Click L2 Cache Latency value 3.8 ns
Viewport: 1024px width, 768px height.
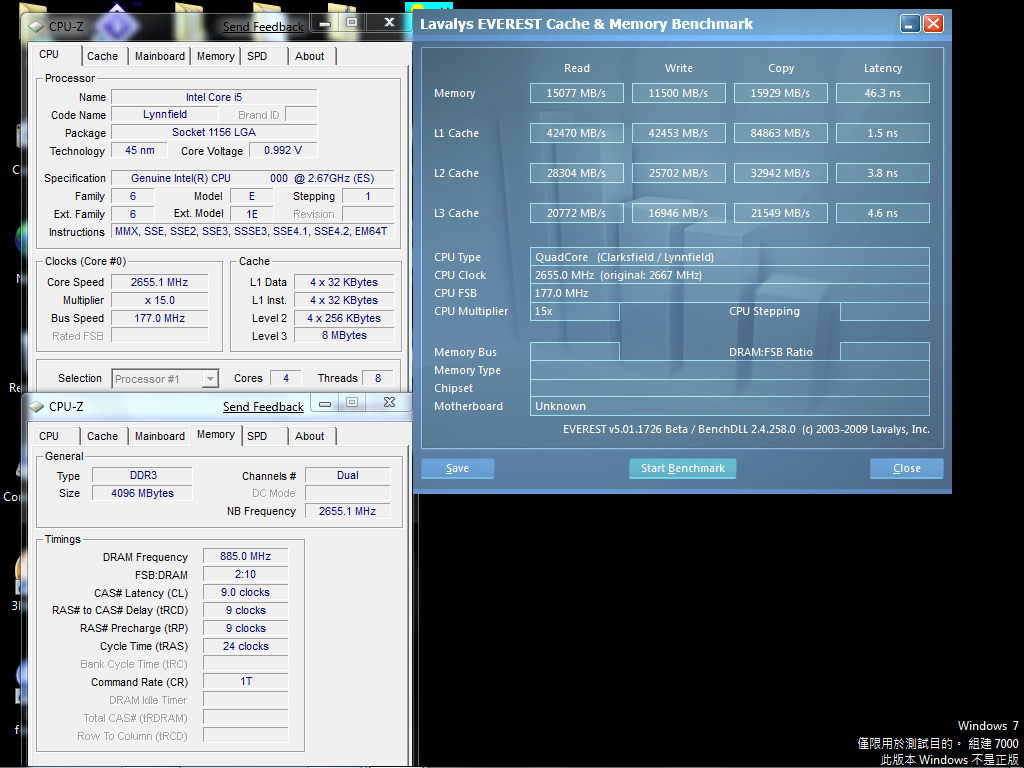click(x=882, y=173)
